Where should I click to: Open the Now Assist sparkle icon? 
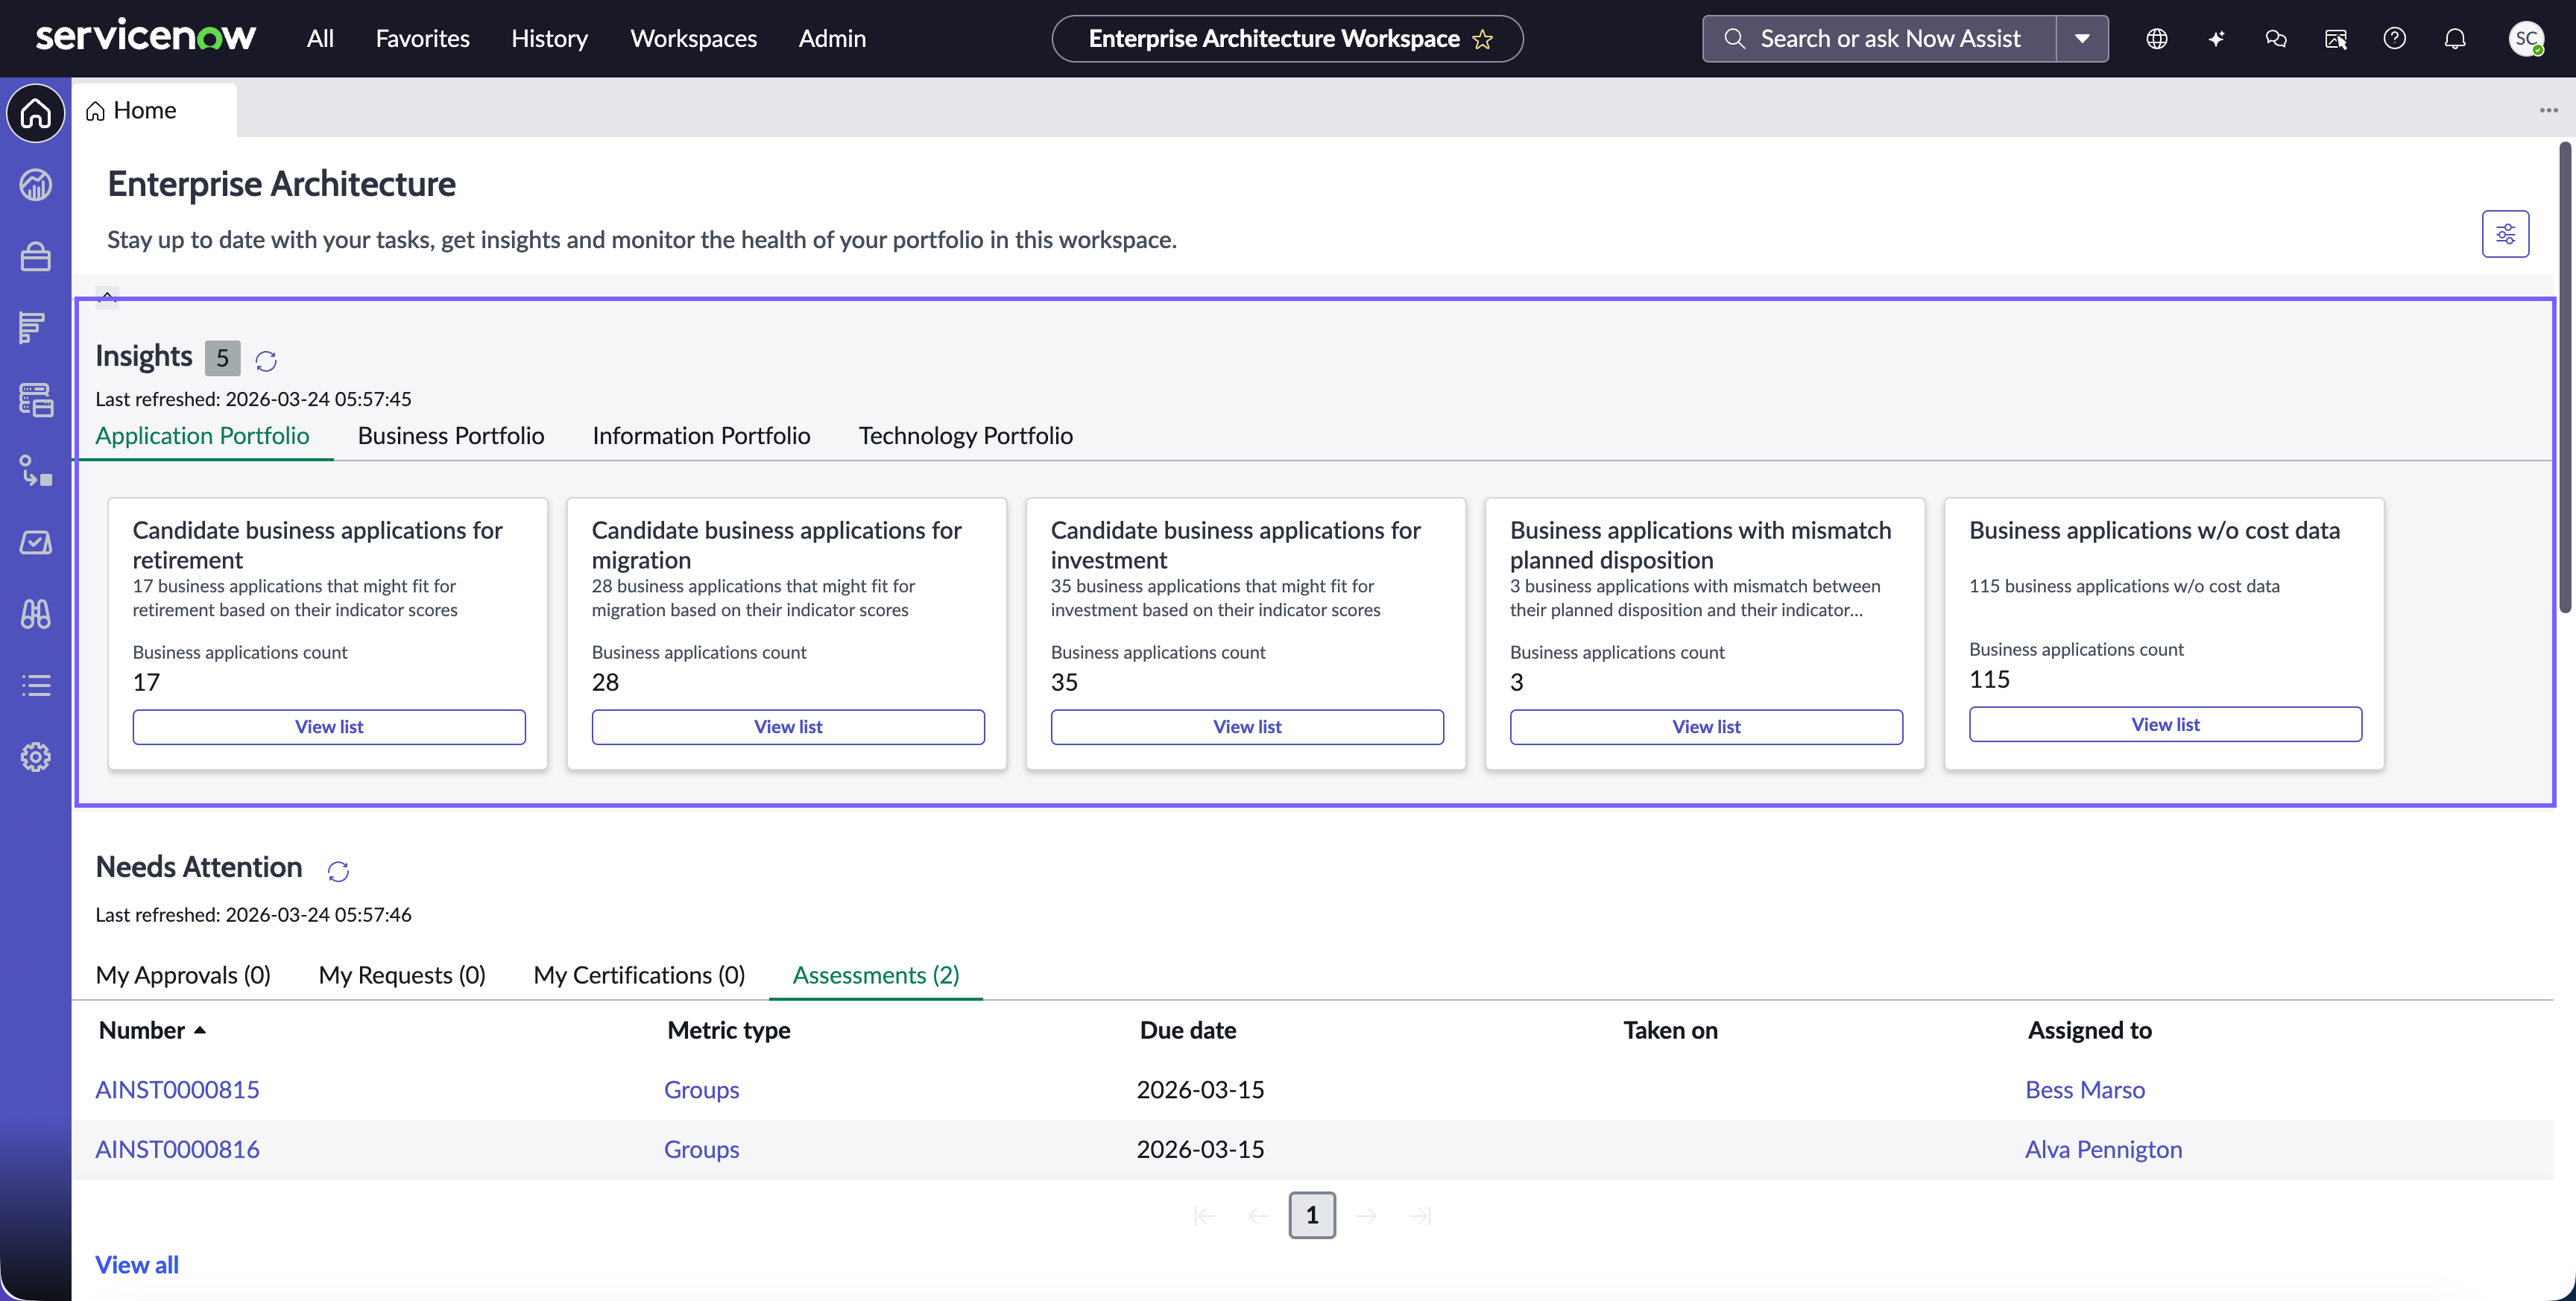[x=2216, y=39]
